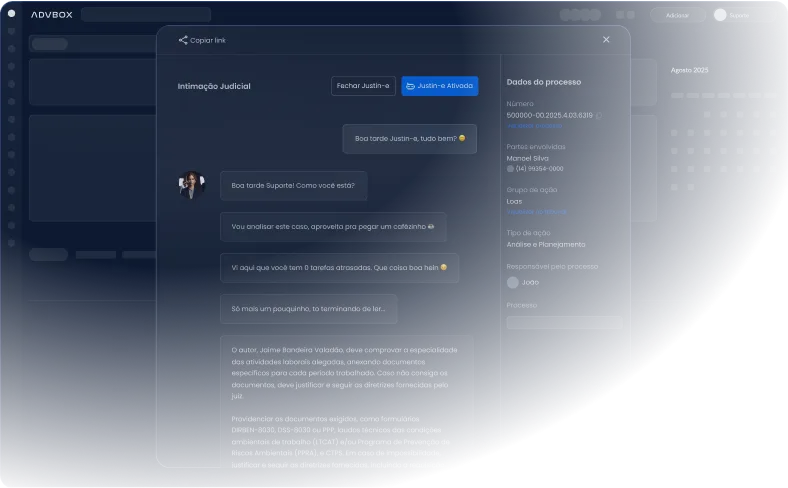
Task: Click the Justin-e assistant avatar
Action: pyautogui.click(x=192, y=184)
